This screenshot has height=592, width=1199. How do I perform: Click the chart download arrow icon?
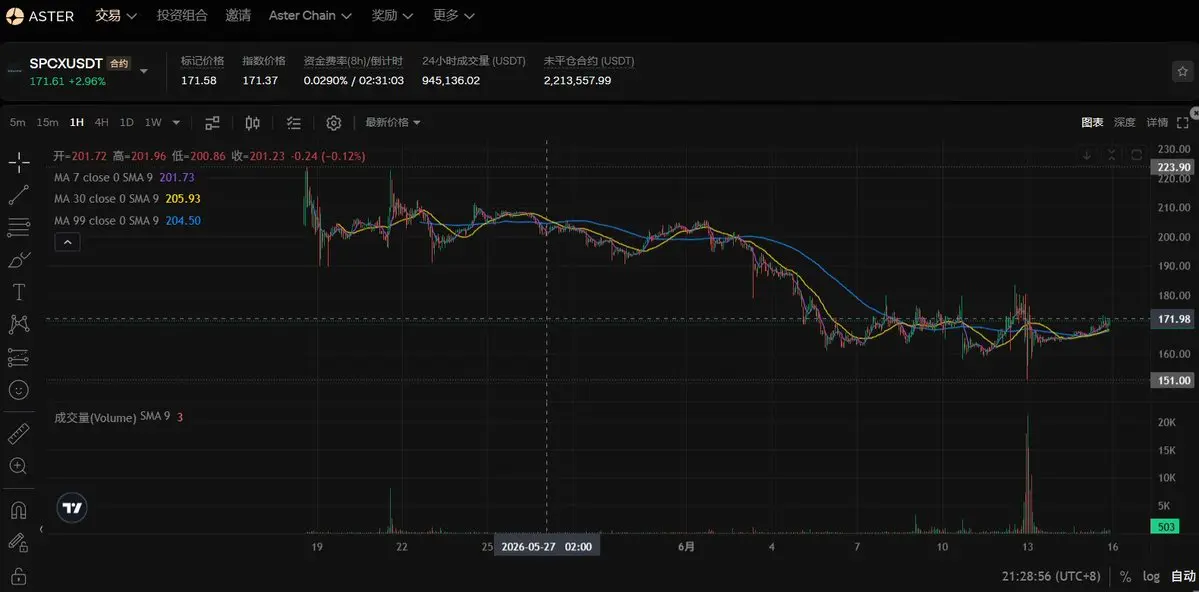(1087, 155)
